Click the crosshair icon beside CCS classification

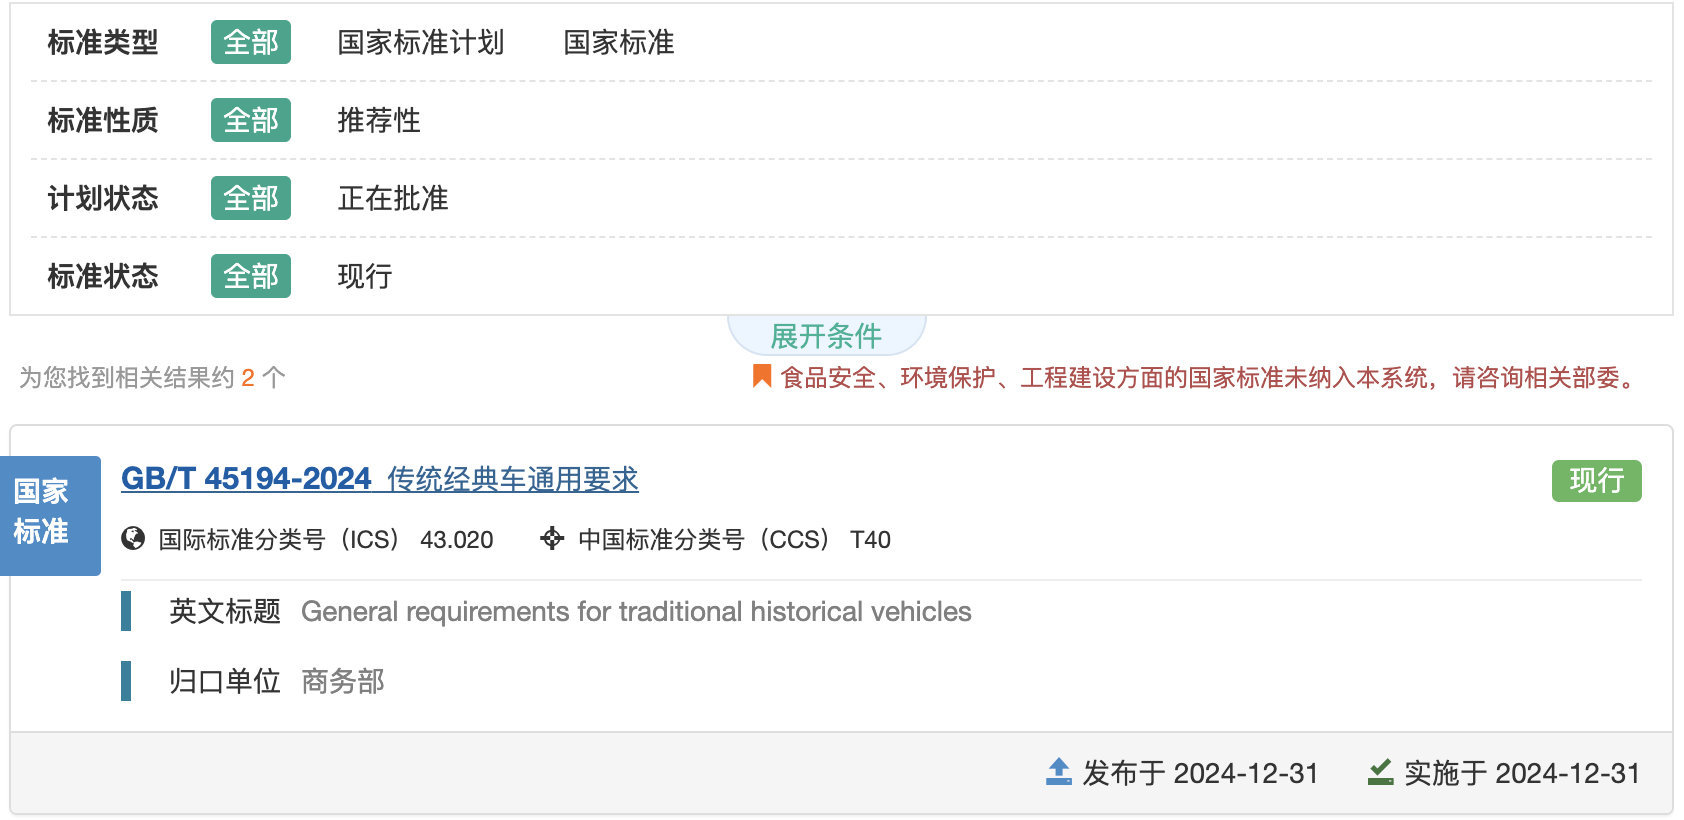click(x=552, y=539)
